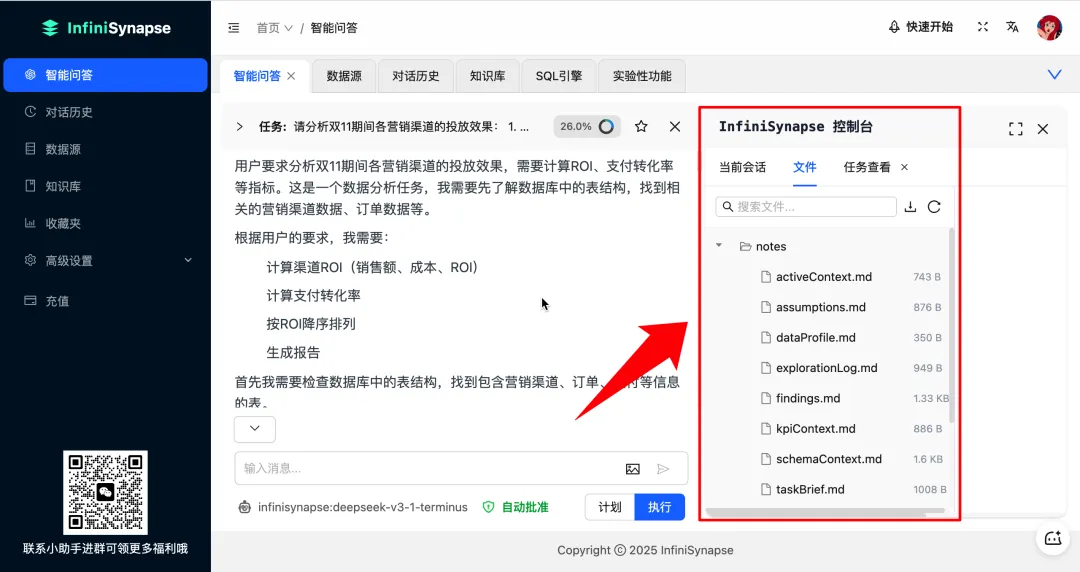This screenshot has height=572, width=1080.
Task: Open 对话历史 in the sidebar
Action: [x=105, y=112]
